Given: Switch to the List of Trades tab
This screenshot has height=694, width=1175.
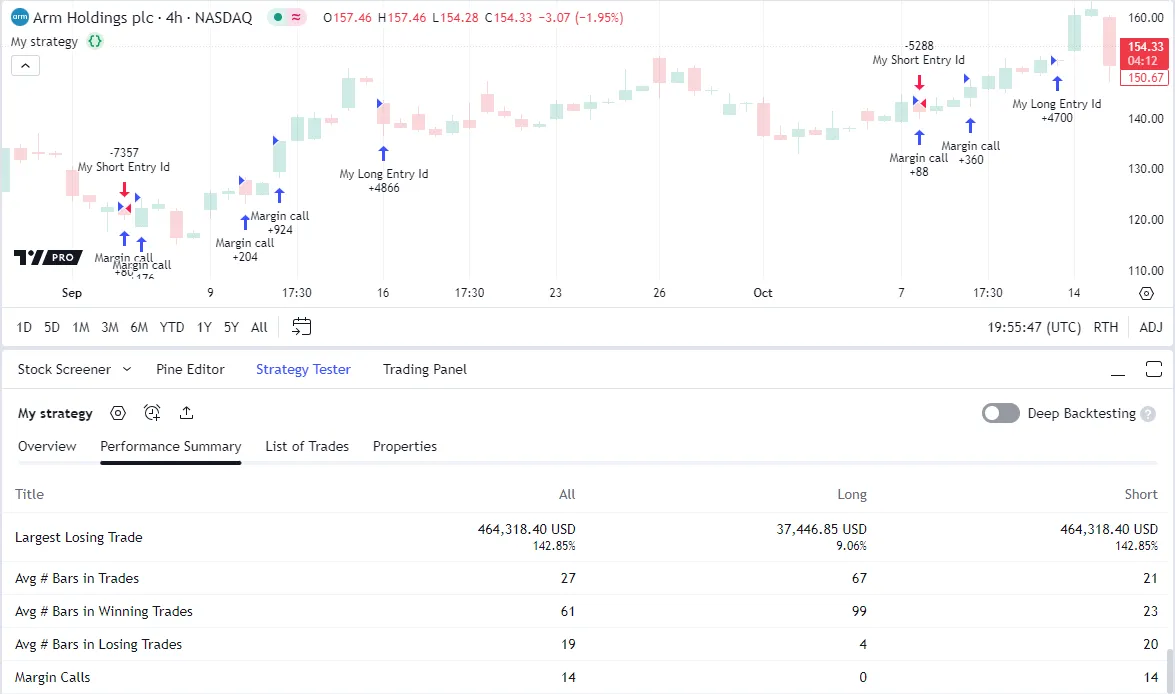Looking at the screenshot, I should pos(307,446).
